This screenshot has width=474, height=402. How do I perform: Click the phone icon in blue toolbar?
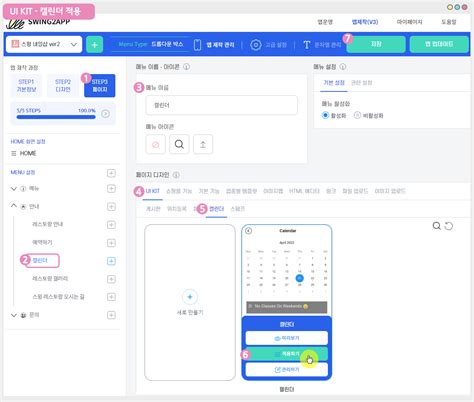pyautogui.click(x=197, y=45)
